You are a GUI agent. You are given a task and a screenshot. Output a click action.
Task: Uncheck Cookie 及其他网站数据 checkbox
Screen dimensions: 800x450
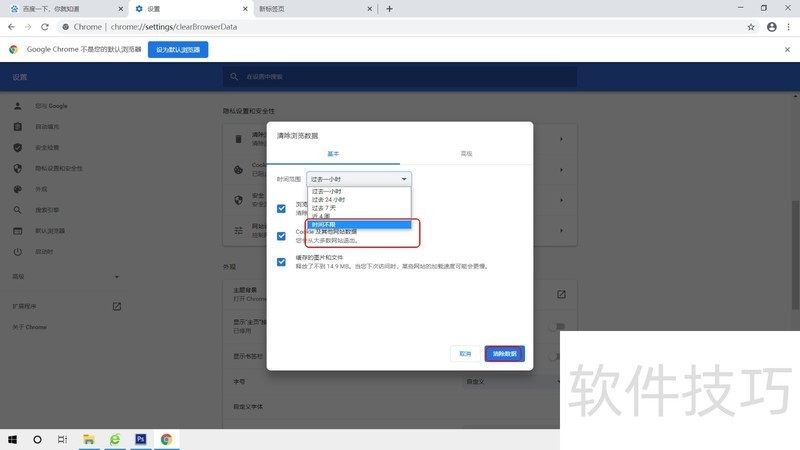281,236
